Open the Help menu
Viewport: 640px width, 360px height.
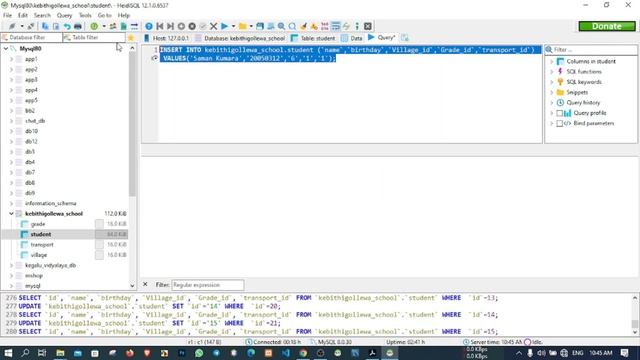coord(124,15)
